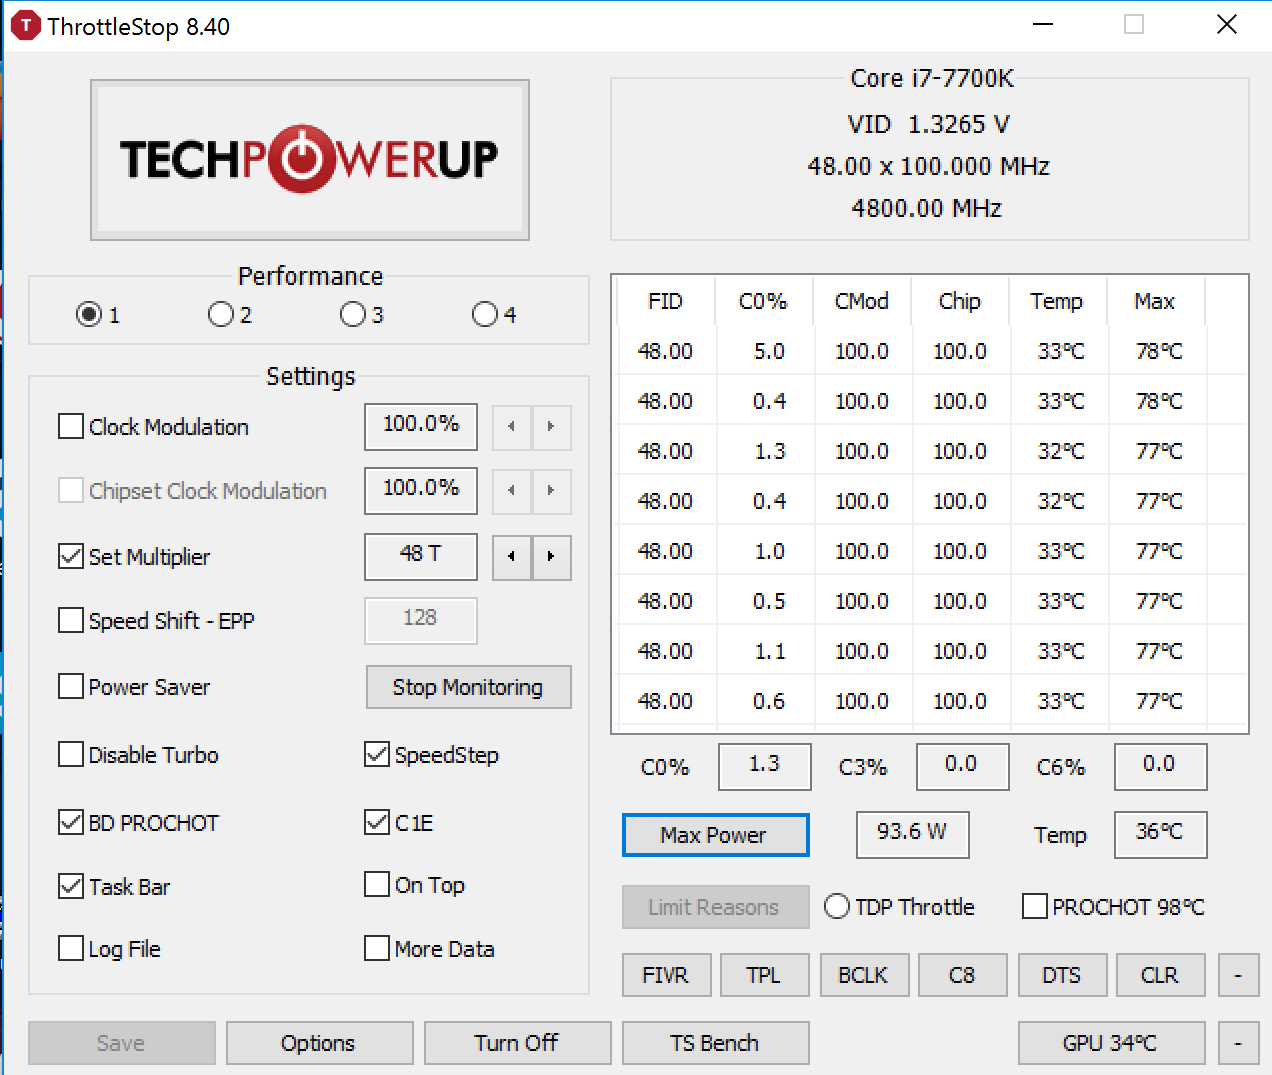Click the VID 1.3265 V text
The image size is (1272, 1075).
(x=929, y=124)
